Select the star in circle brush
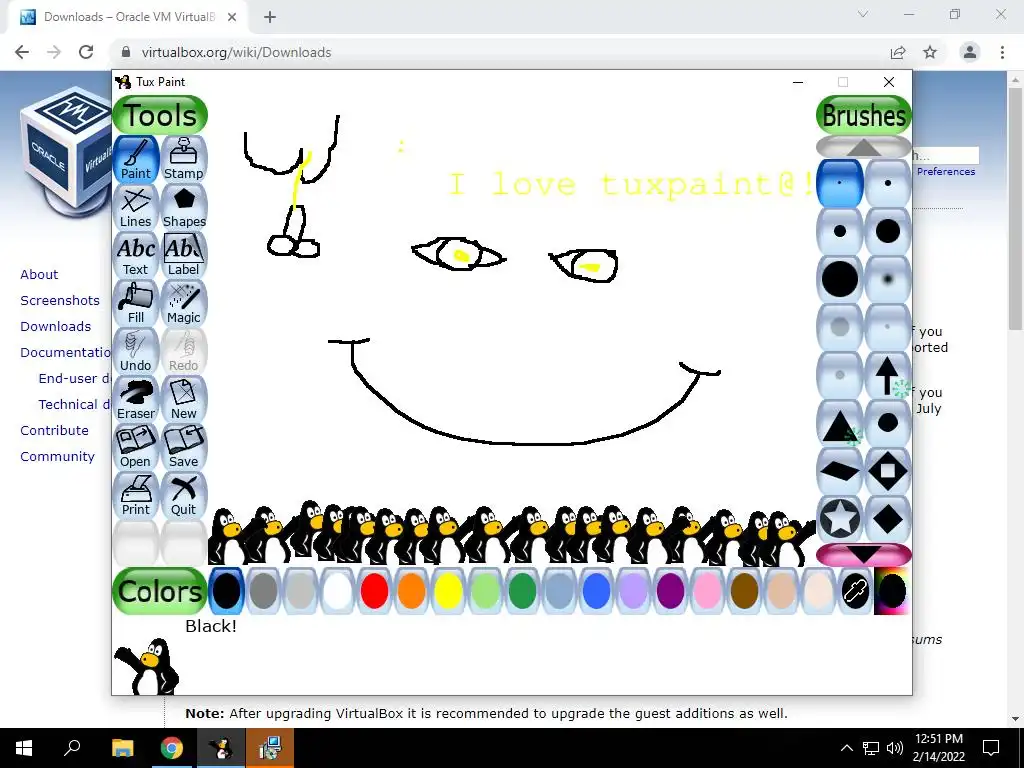1024x768 pixels. click(840, 519)
